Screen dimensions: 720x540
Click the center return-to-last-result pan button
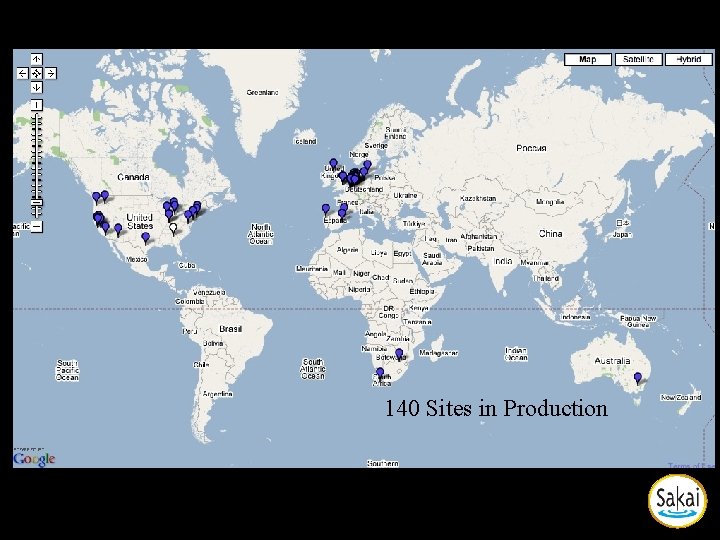(x=37, y=73)
